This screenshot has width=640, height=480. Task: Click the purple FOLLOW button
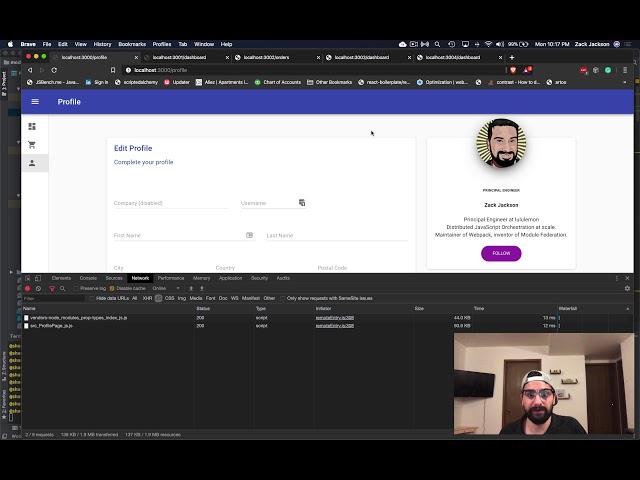tap(501, 253)
